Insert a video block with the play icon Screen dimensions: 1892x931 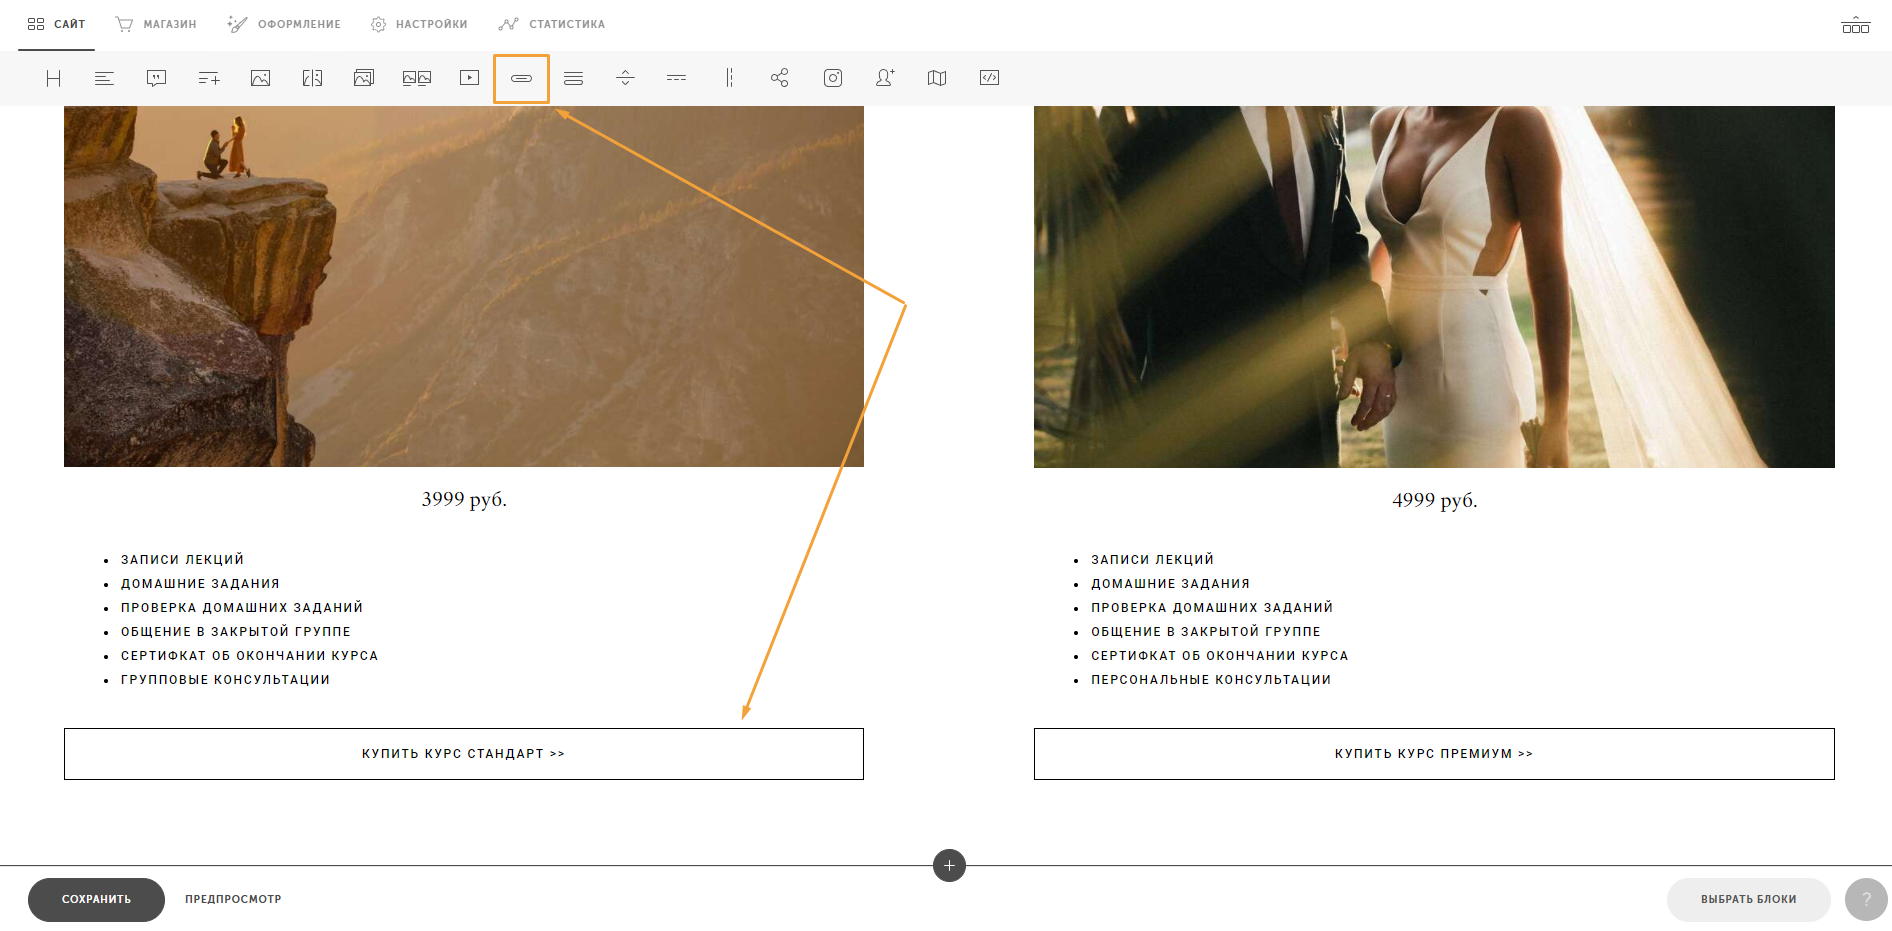(x=469, y=78)
